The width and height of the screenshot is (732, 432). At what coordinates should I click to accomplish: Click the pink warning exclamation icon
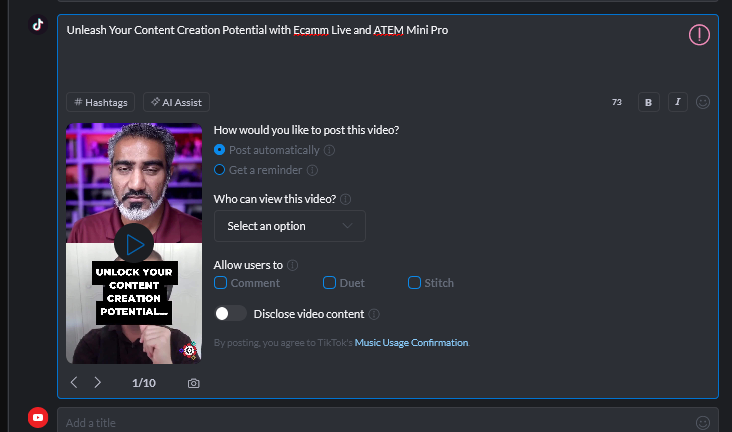[699, 35]
